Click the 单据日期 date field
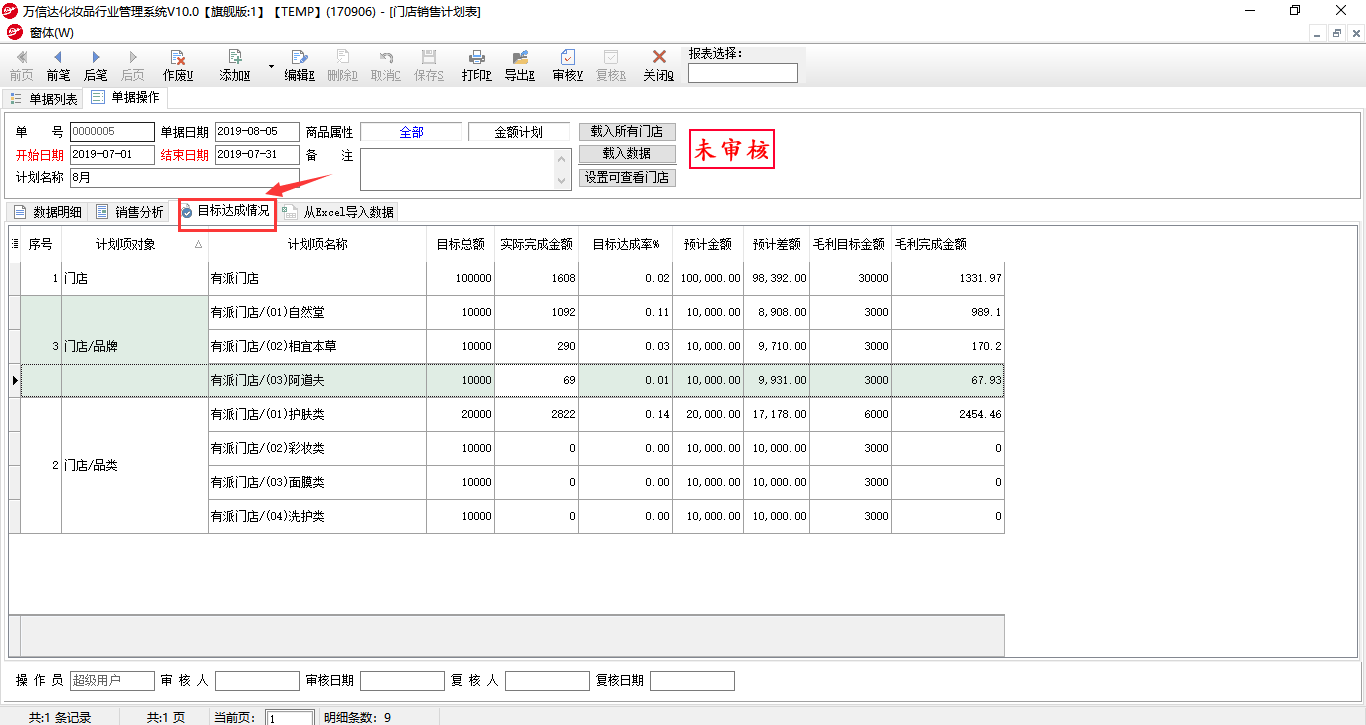Screen dimensions: 1366x725 pyautogui.click(x=257, y=132)
